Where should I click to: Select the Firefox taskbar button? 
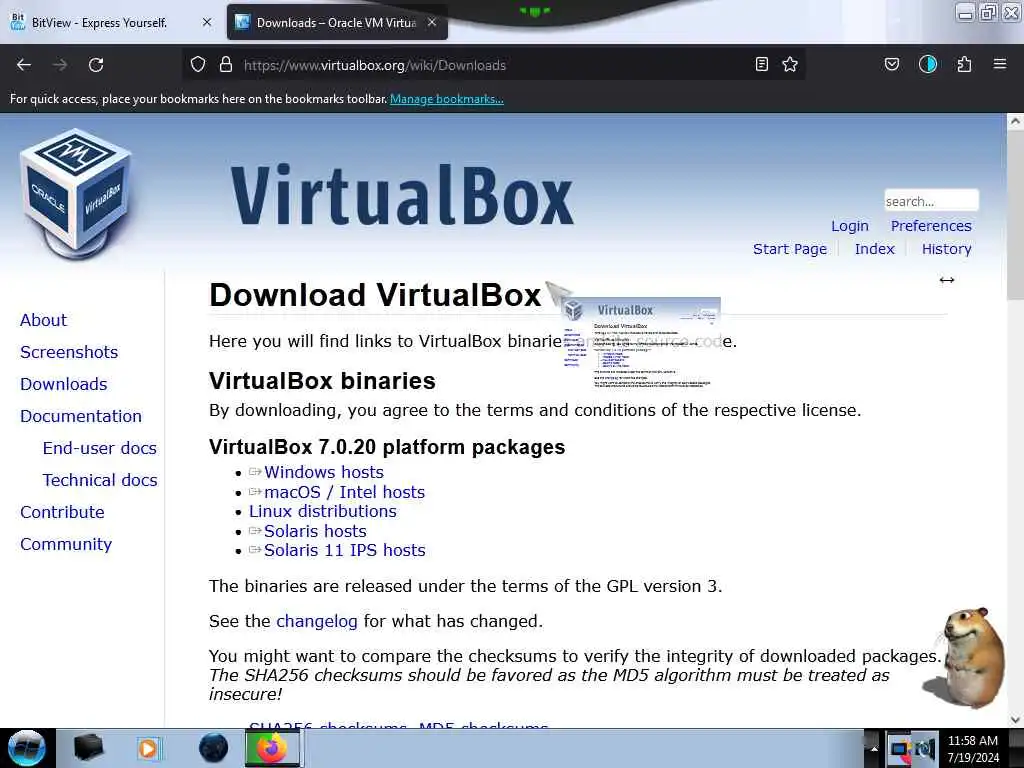click(272, 748)
